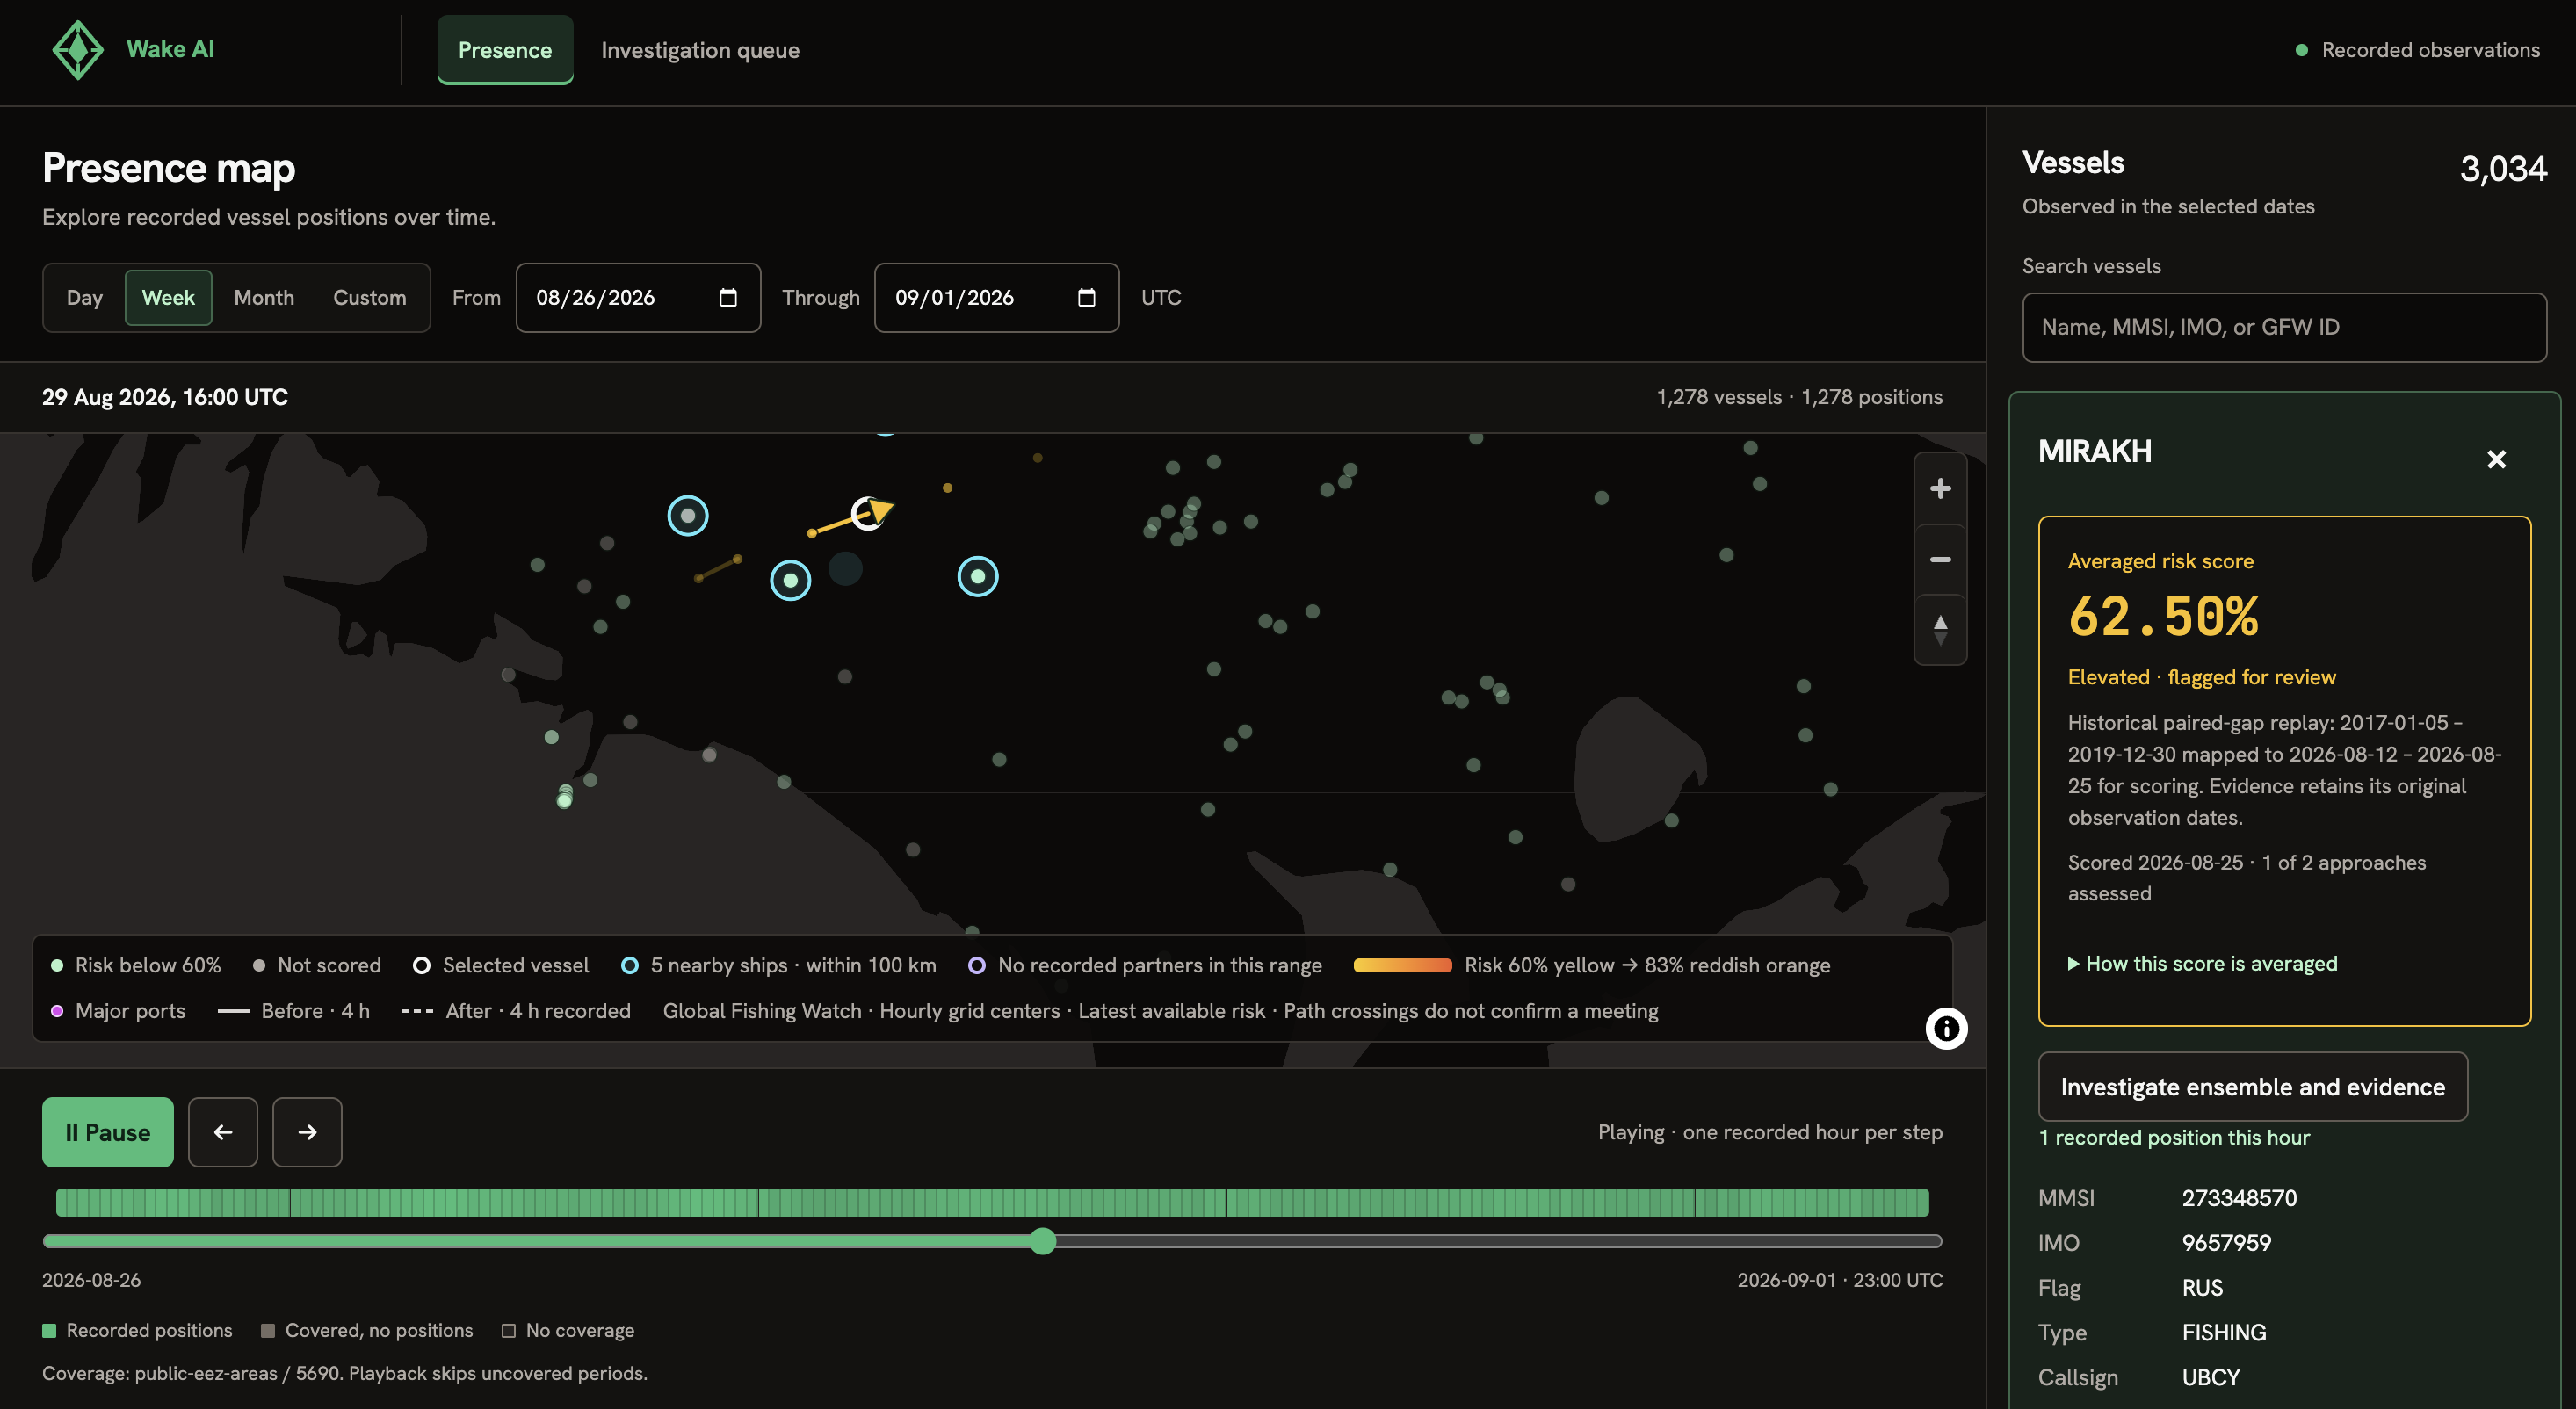Click the Through date field 09/01/2026
Viewport: 2576px width, 1409px height.
[997, 297]
